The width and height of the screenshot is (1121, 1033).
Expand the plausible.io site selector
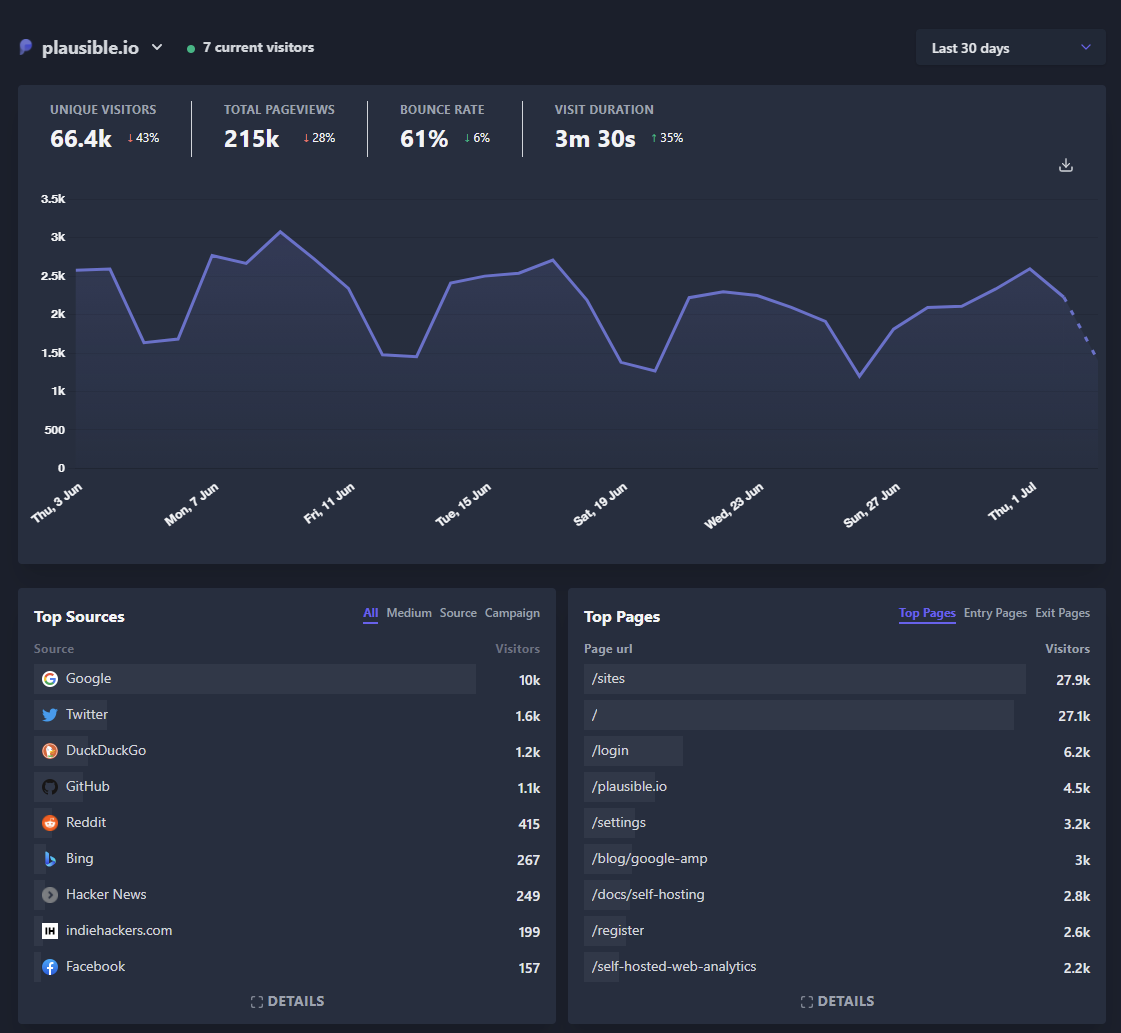click(x=156, y=47)
